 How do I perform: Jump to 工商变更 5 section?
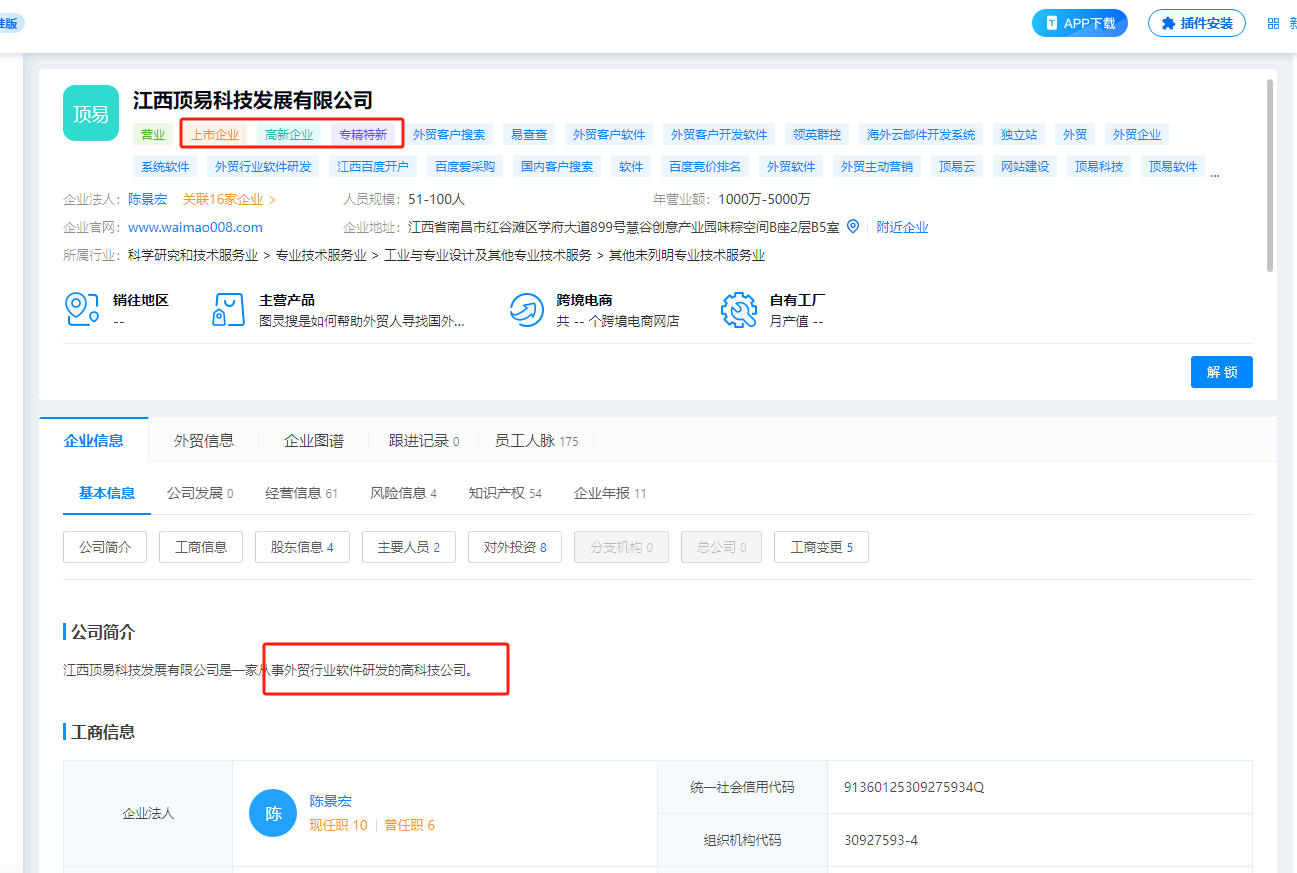(x=822, y=547)
